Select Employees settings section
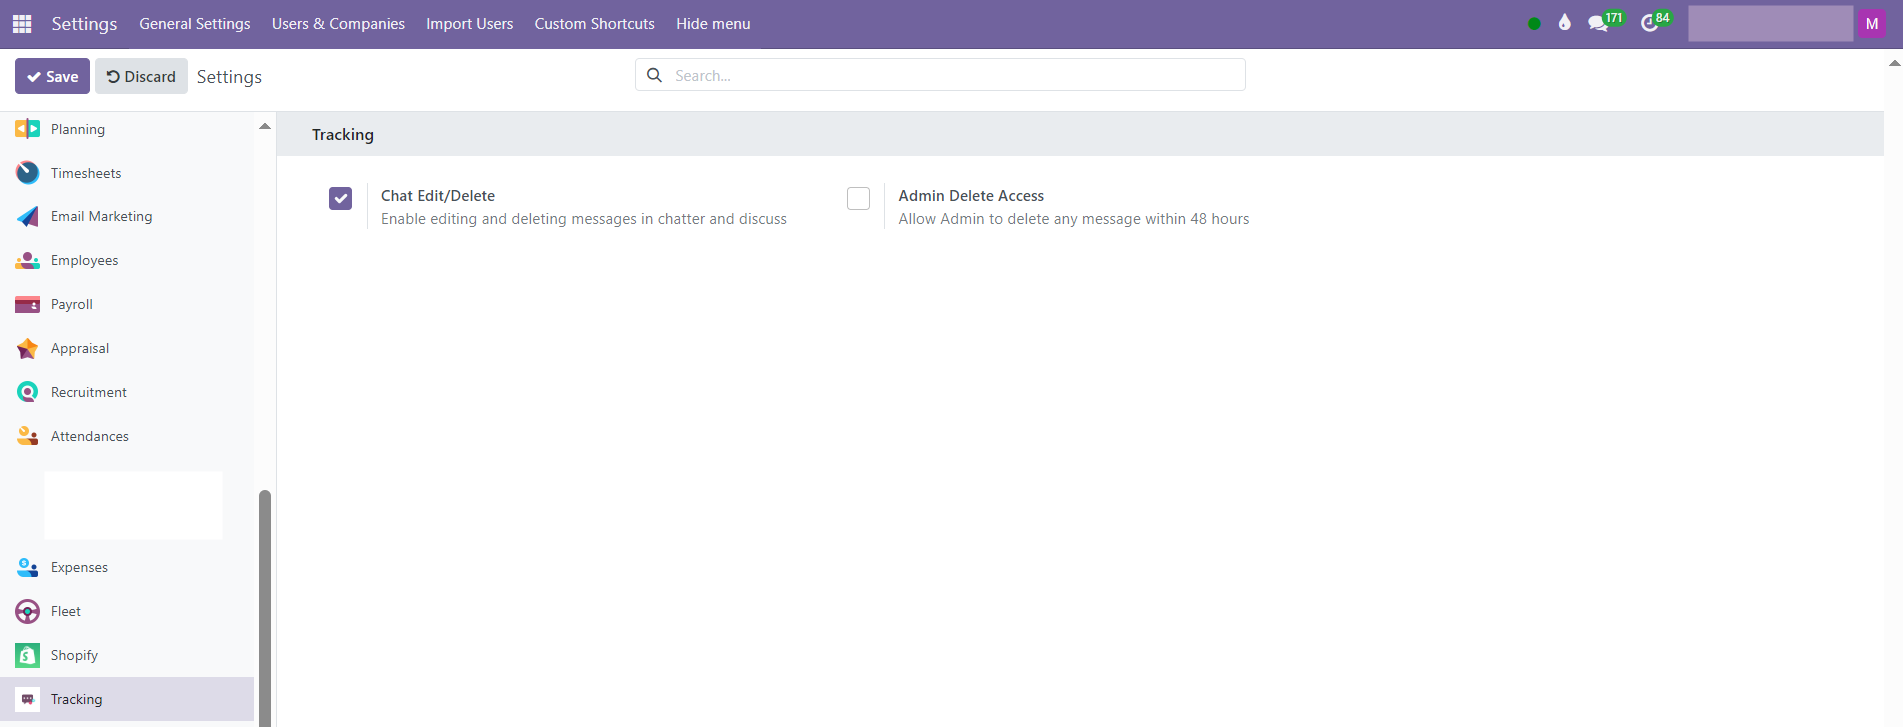1903x727 pixels. (127, 260)
